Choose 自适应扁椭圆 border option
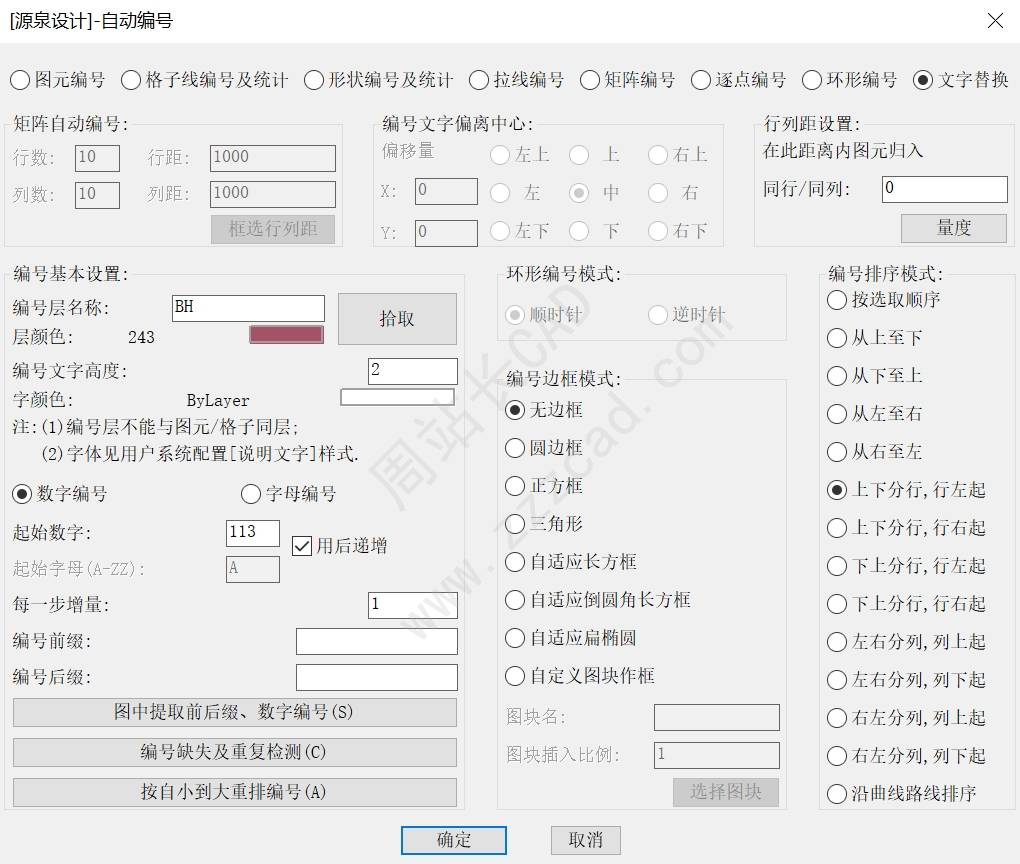The height and width of the screenshot is (864, 1020). coord(571,638)
